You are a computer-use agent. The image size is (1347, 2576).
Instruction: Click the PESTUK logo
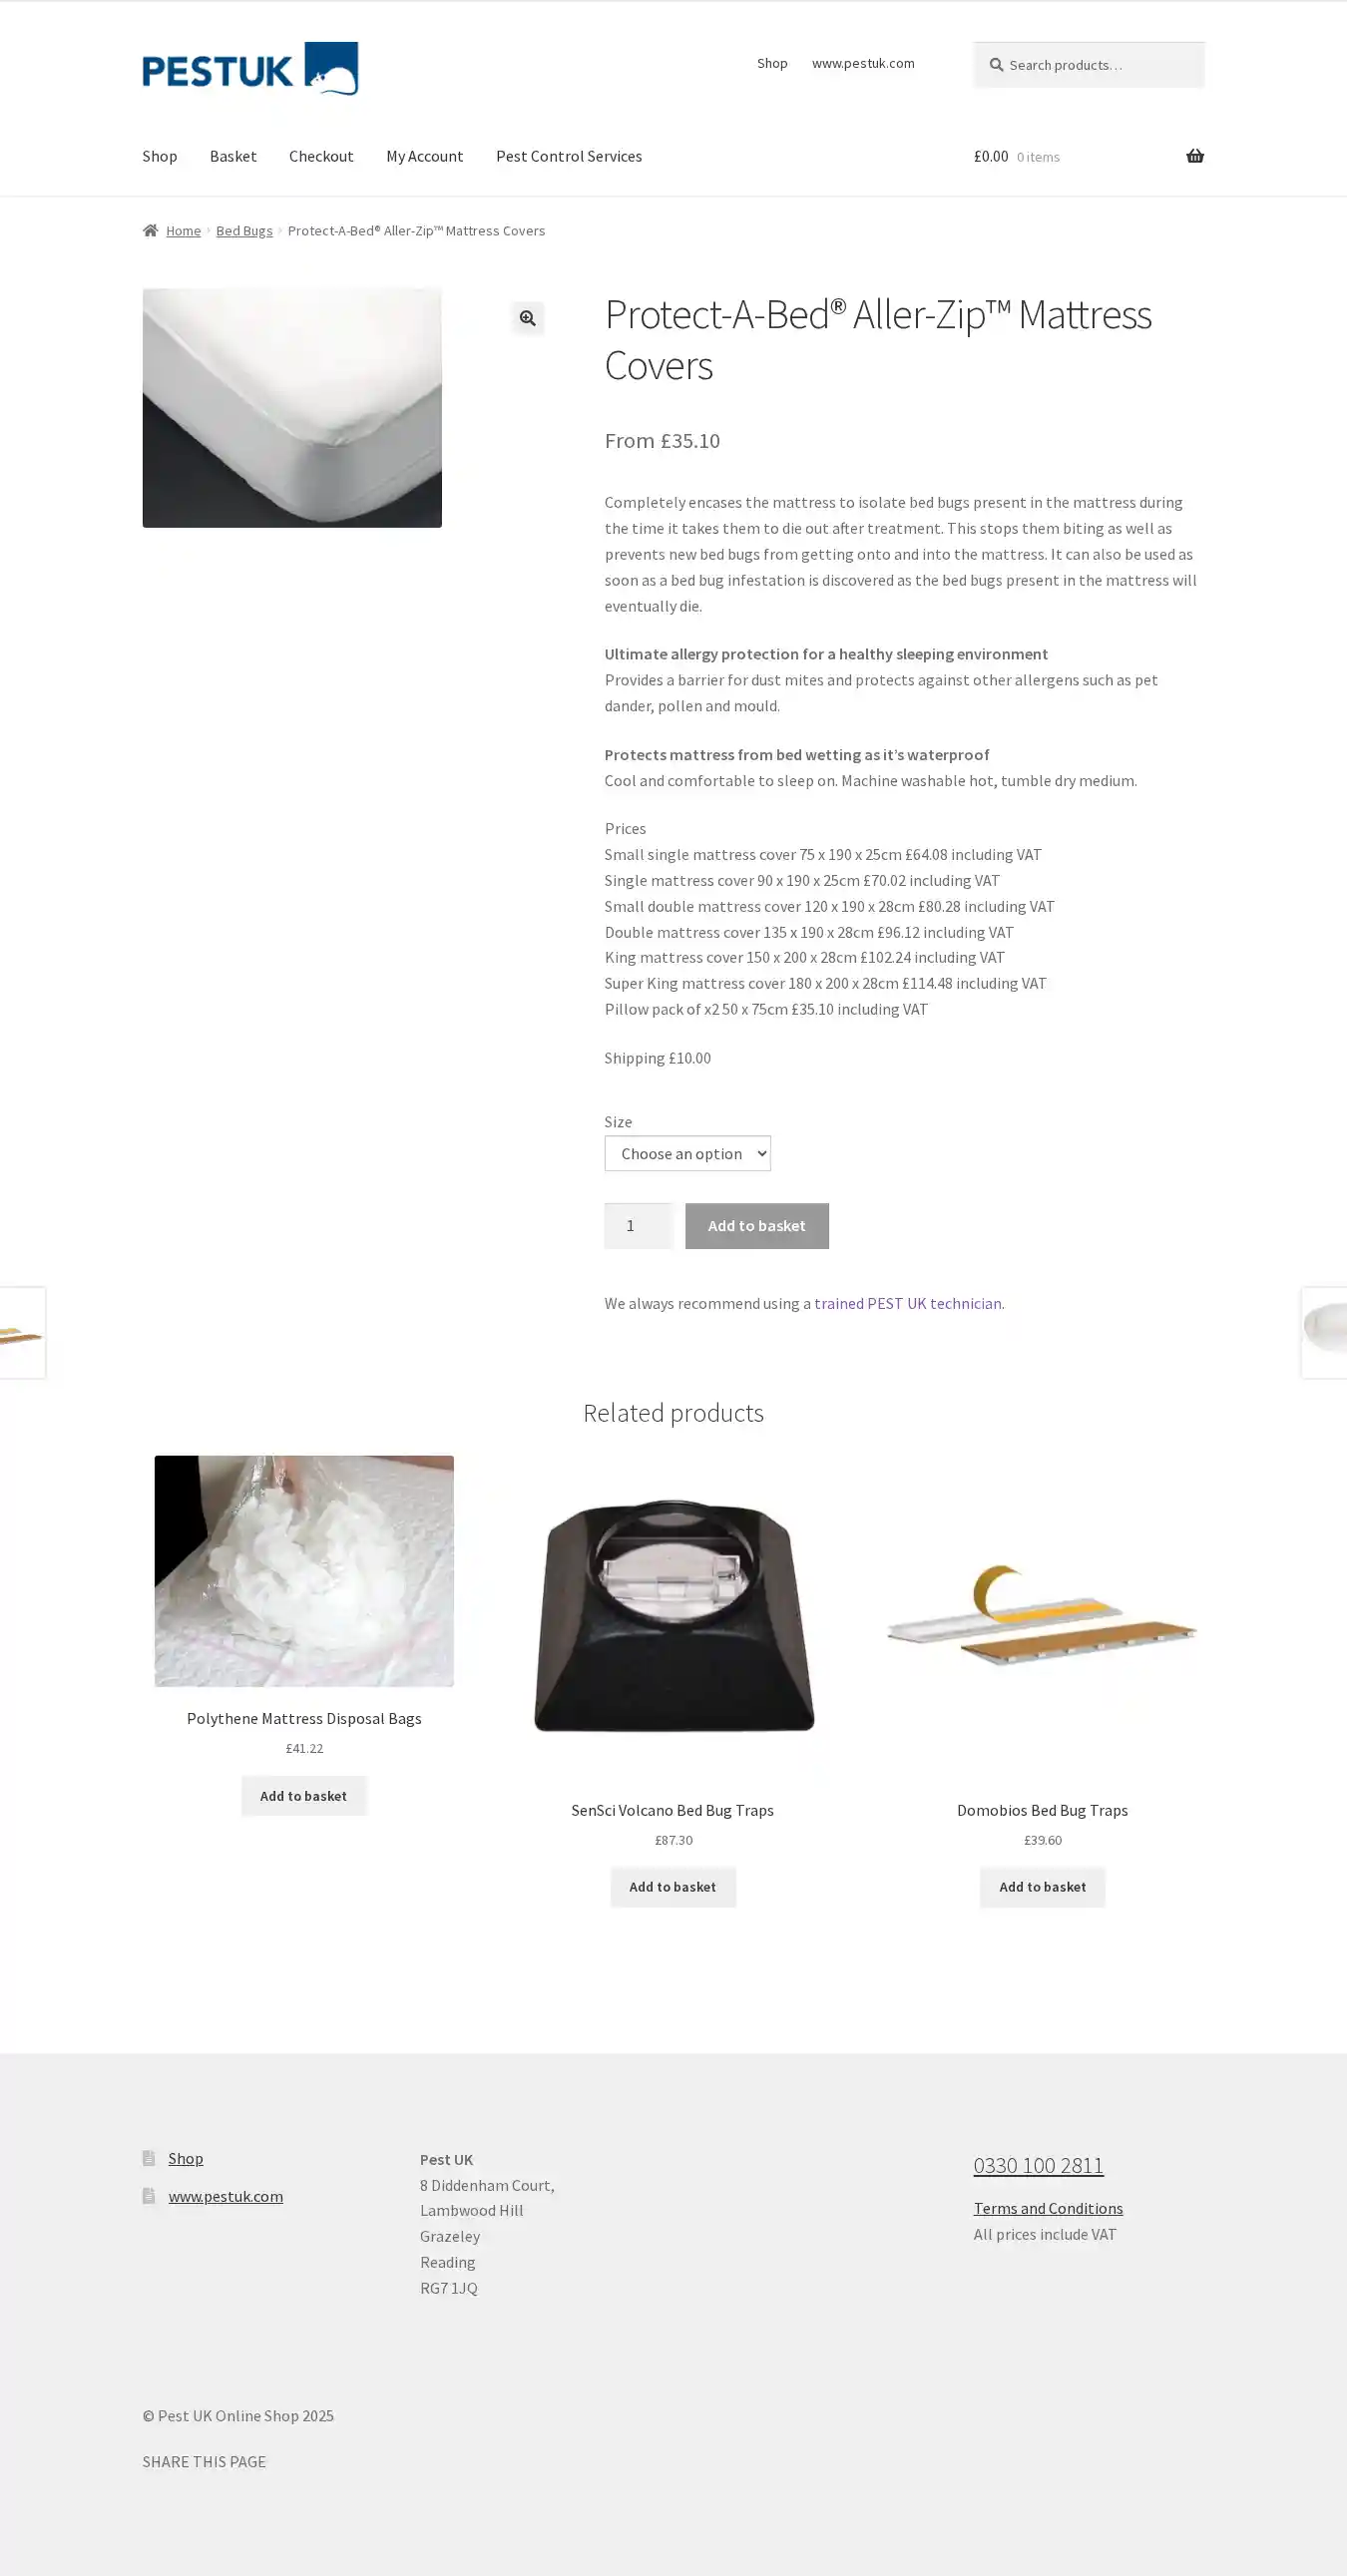[x=250, y=68]
